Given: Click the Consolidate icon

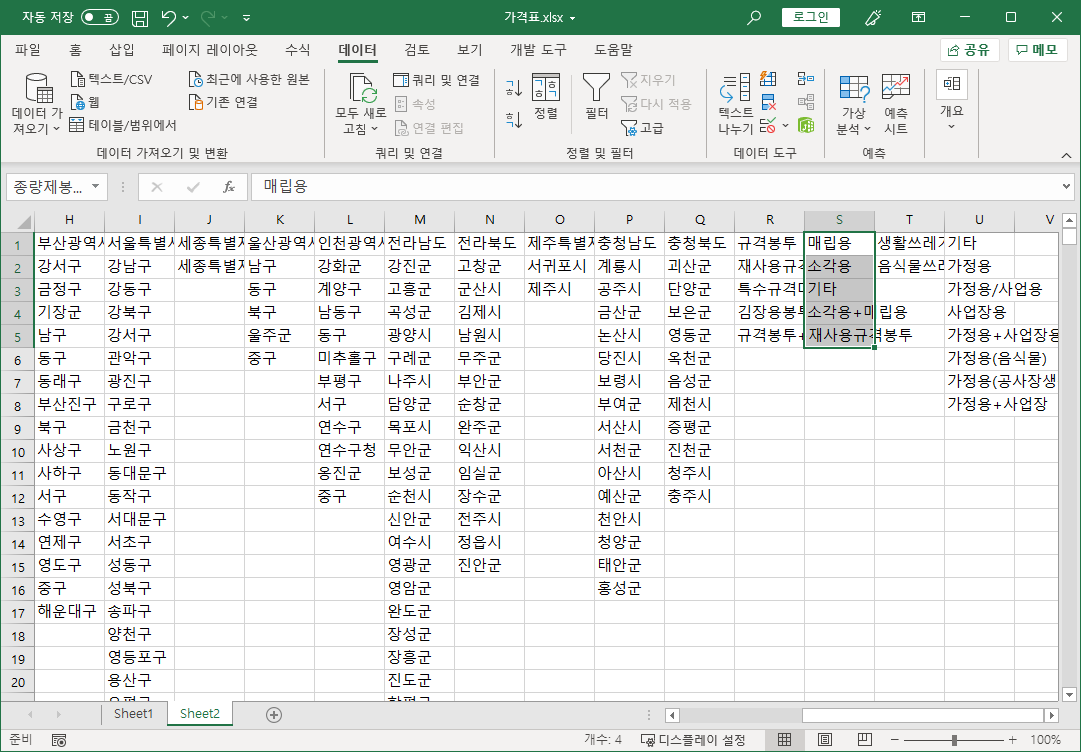Looking at the screenshot, I should (805, 79).
